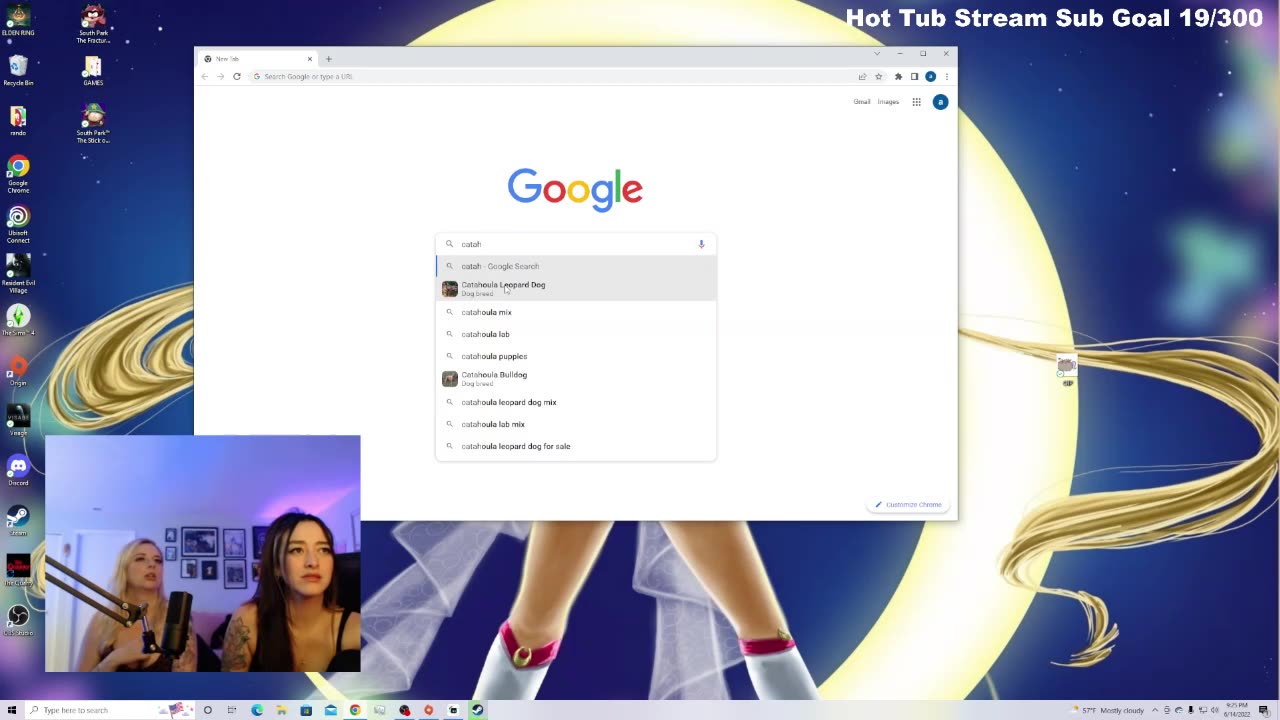Reload the page in Chrome toolbar
Viewport: 1280px width, 720px height.
237,76
